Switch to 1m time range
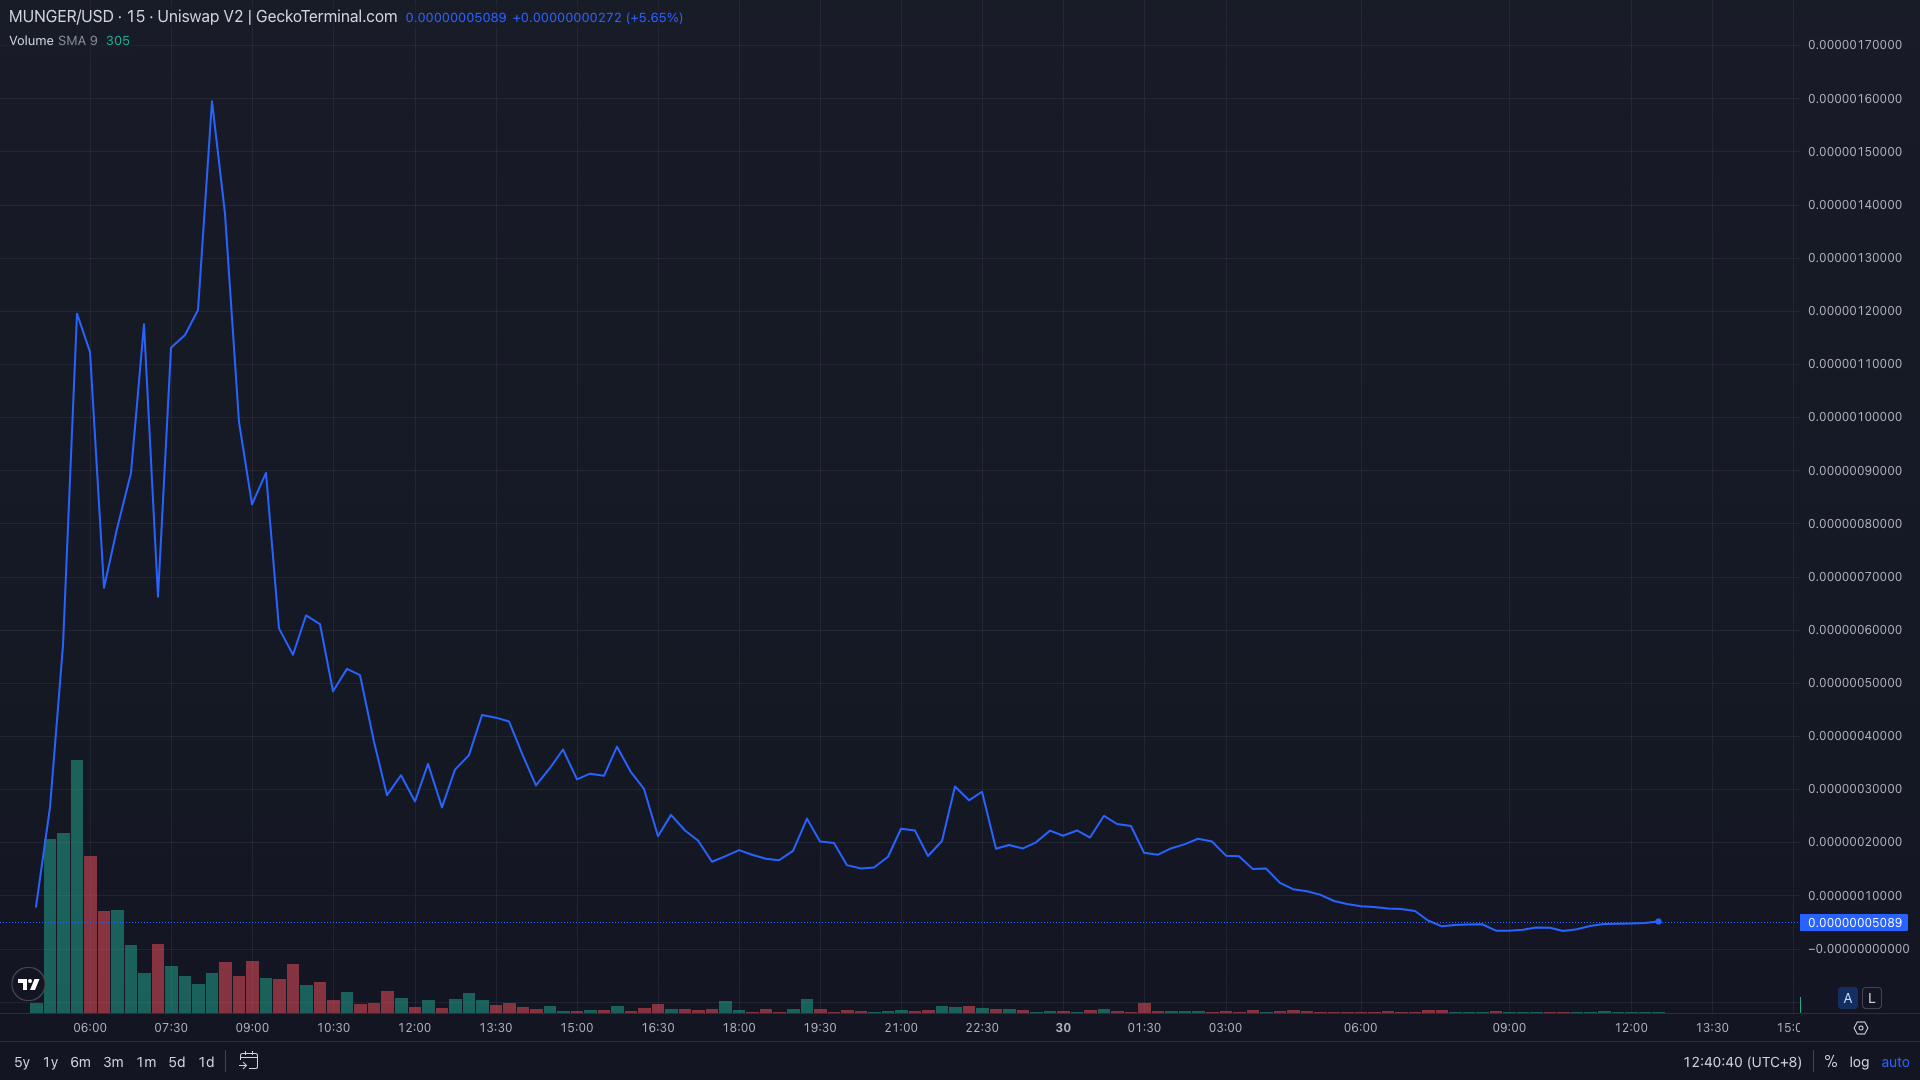This screenshot has height=1080, width=1920. coord(146,1062)
